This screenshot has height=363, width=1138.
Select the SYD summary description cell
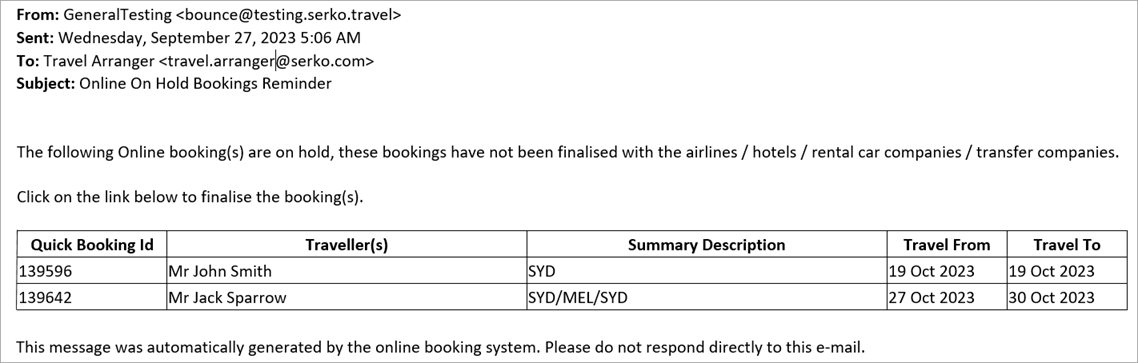707,271
